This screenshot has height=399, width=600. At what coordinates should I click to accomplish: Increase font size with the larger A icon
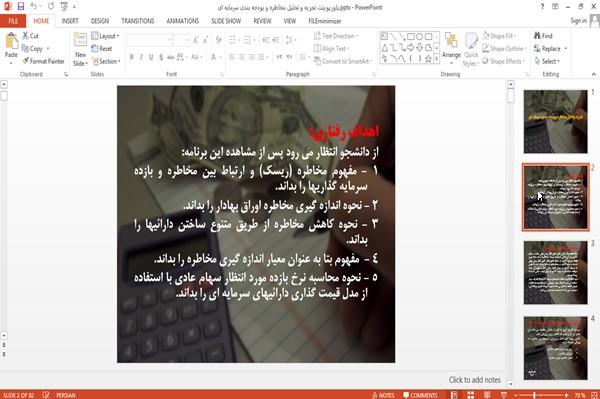(x=196, y=40)
